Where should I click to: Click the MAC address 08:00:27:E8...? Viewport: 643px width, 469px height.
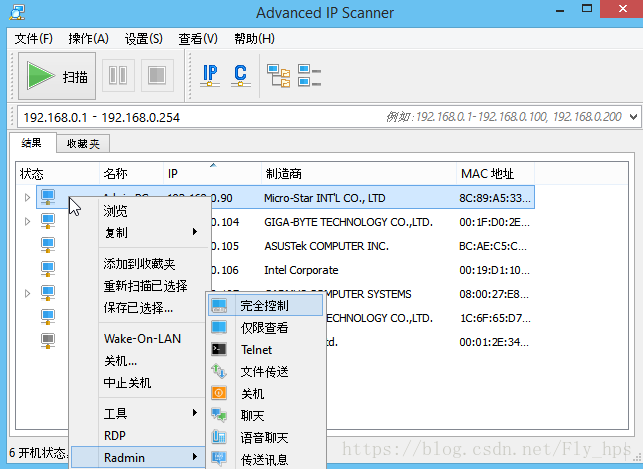point(495,294)
